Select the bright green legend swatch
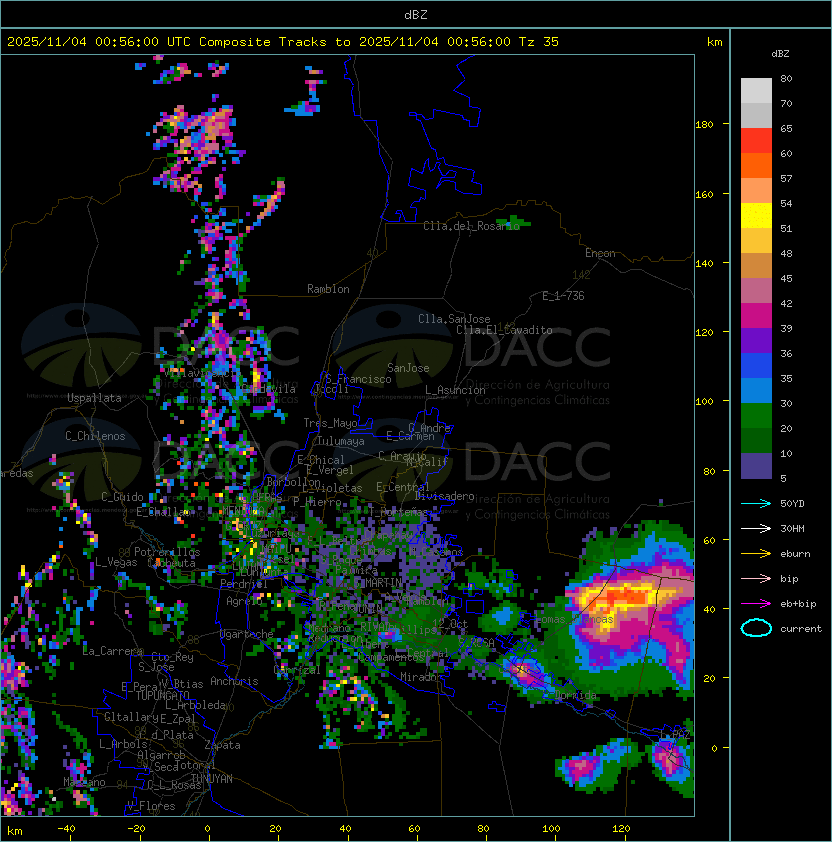Screen dimensions: 832x842 coord(756,416)
